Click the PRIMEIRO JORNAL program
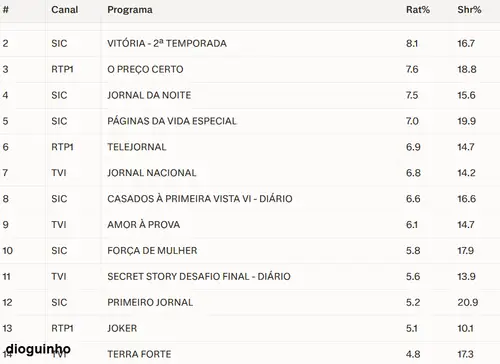The image size is (500, 364). (150, 302)
